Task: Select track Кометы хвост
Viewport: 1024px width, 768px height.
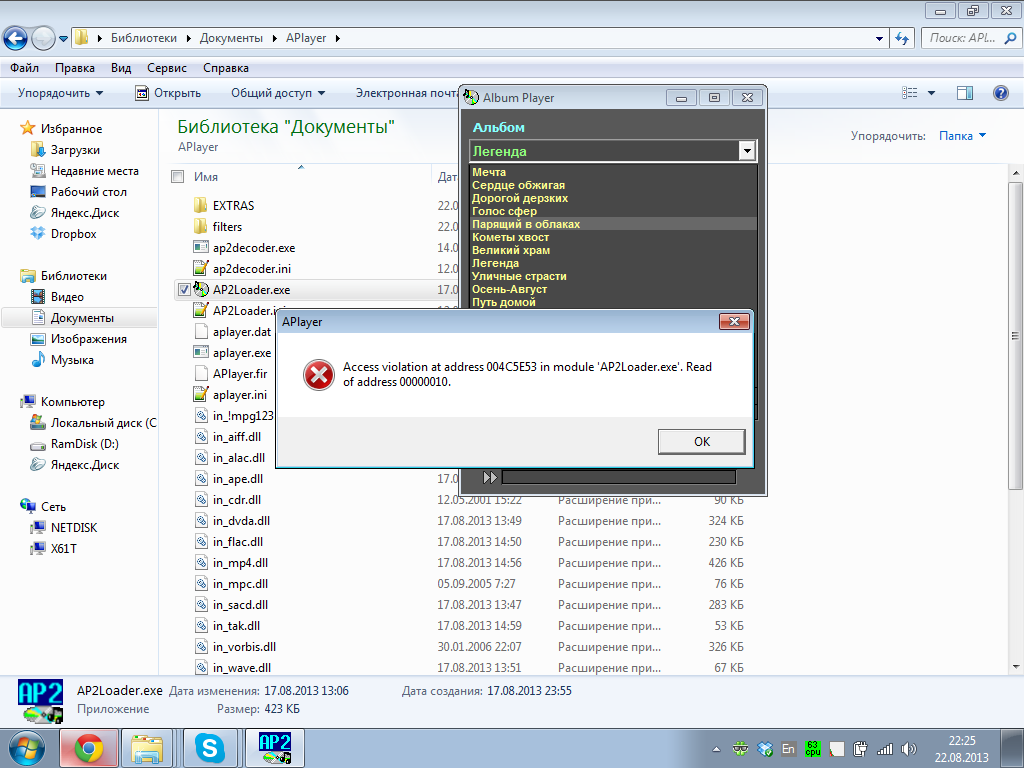Action: [510, 237]
